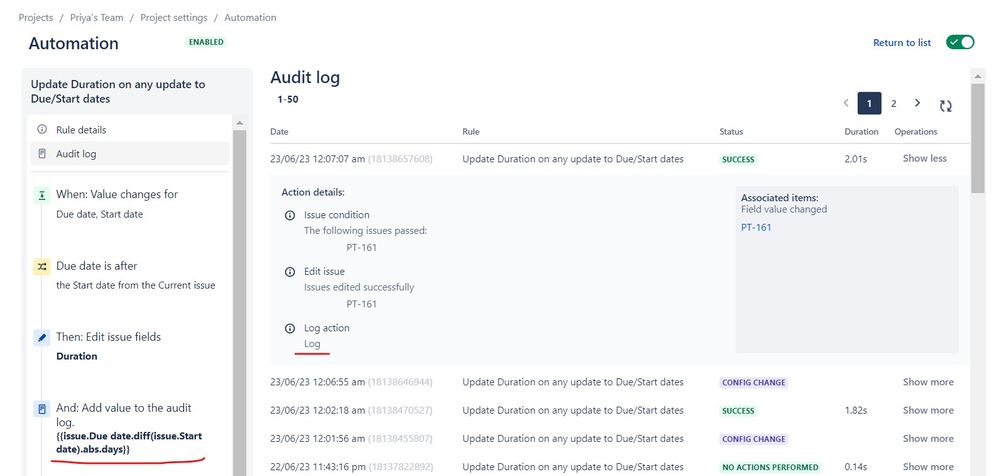Click the sidebar rule panel scrollbar

pos(240,303)
